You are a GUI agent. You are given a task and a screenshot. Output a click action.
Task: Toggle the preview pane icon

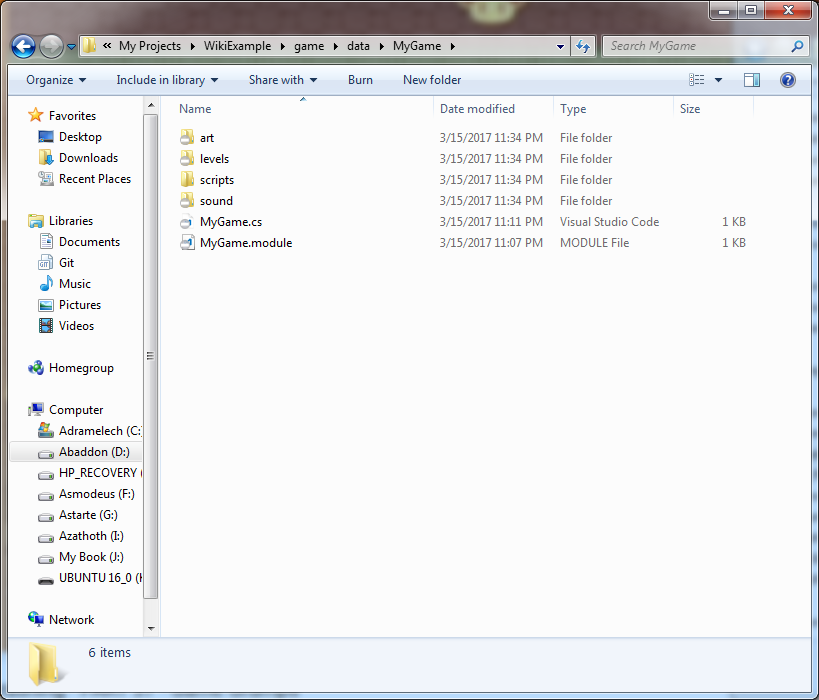[x=752, y=80]
